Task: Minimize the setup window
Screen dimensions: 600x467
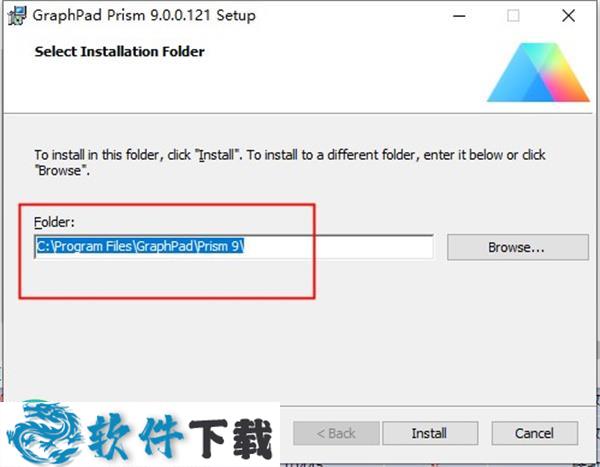Action: [x=459, y=16]
